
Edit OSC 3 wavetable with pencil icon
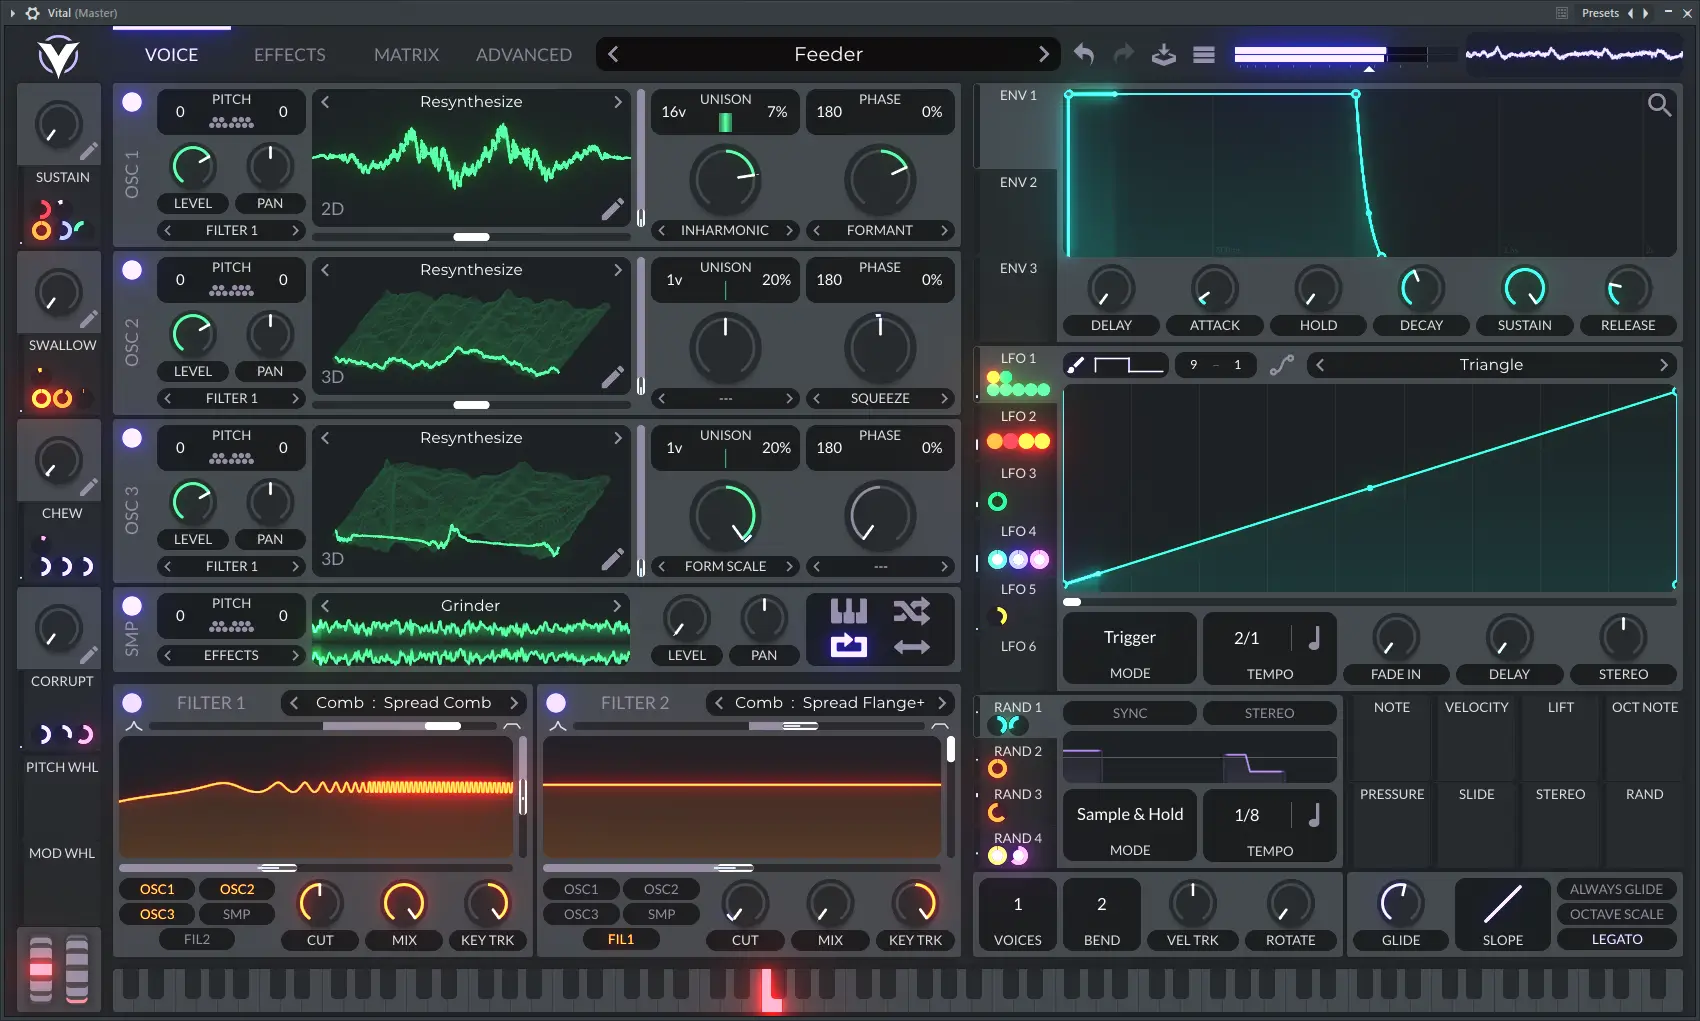click(612, 559)
